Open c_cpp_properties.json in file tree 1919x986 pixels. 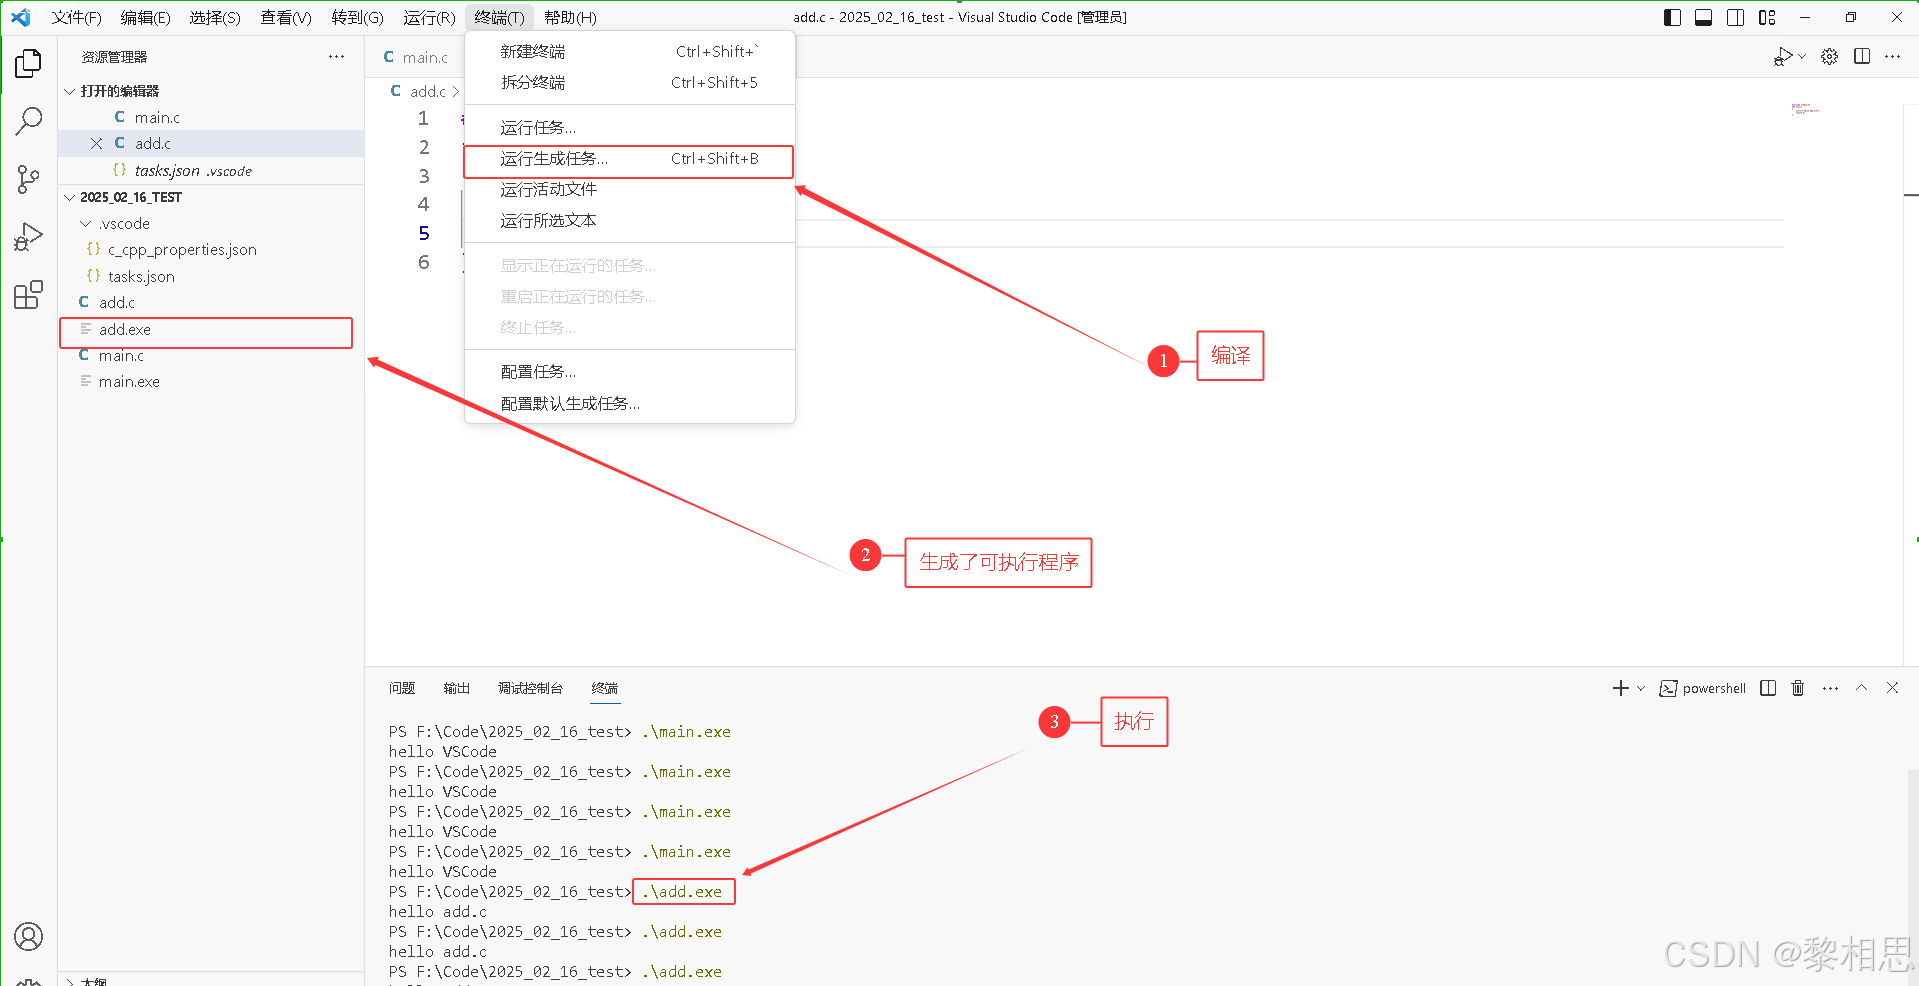tap(211, 250)
